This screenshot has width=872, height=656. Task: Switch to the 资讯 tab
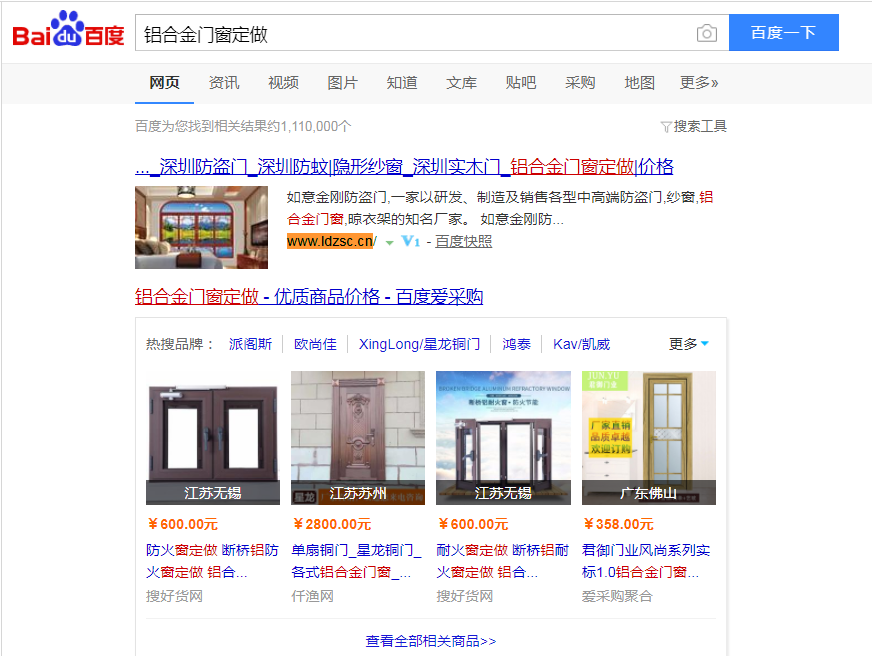click(x=224, y=83)
